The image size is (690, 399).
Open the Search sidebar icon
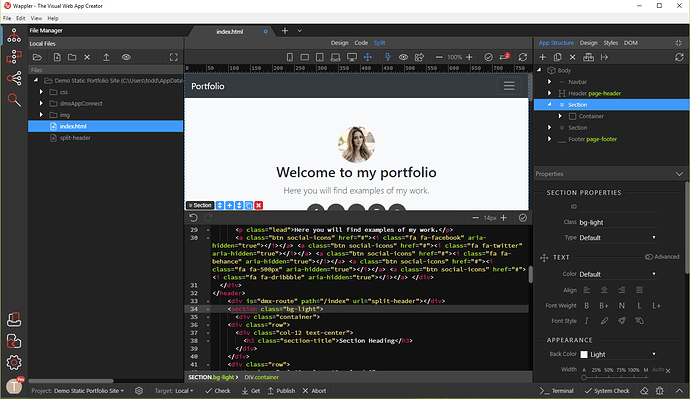click(14, 100)
